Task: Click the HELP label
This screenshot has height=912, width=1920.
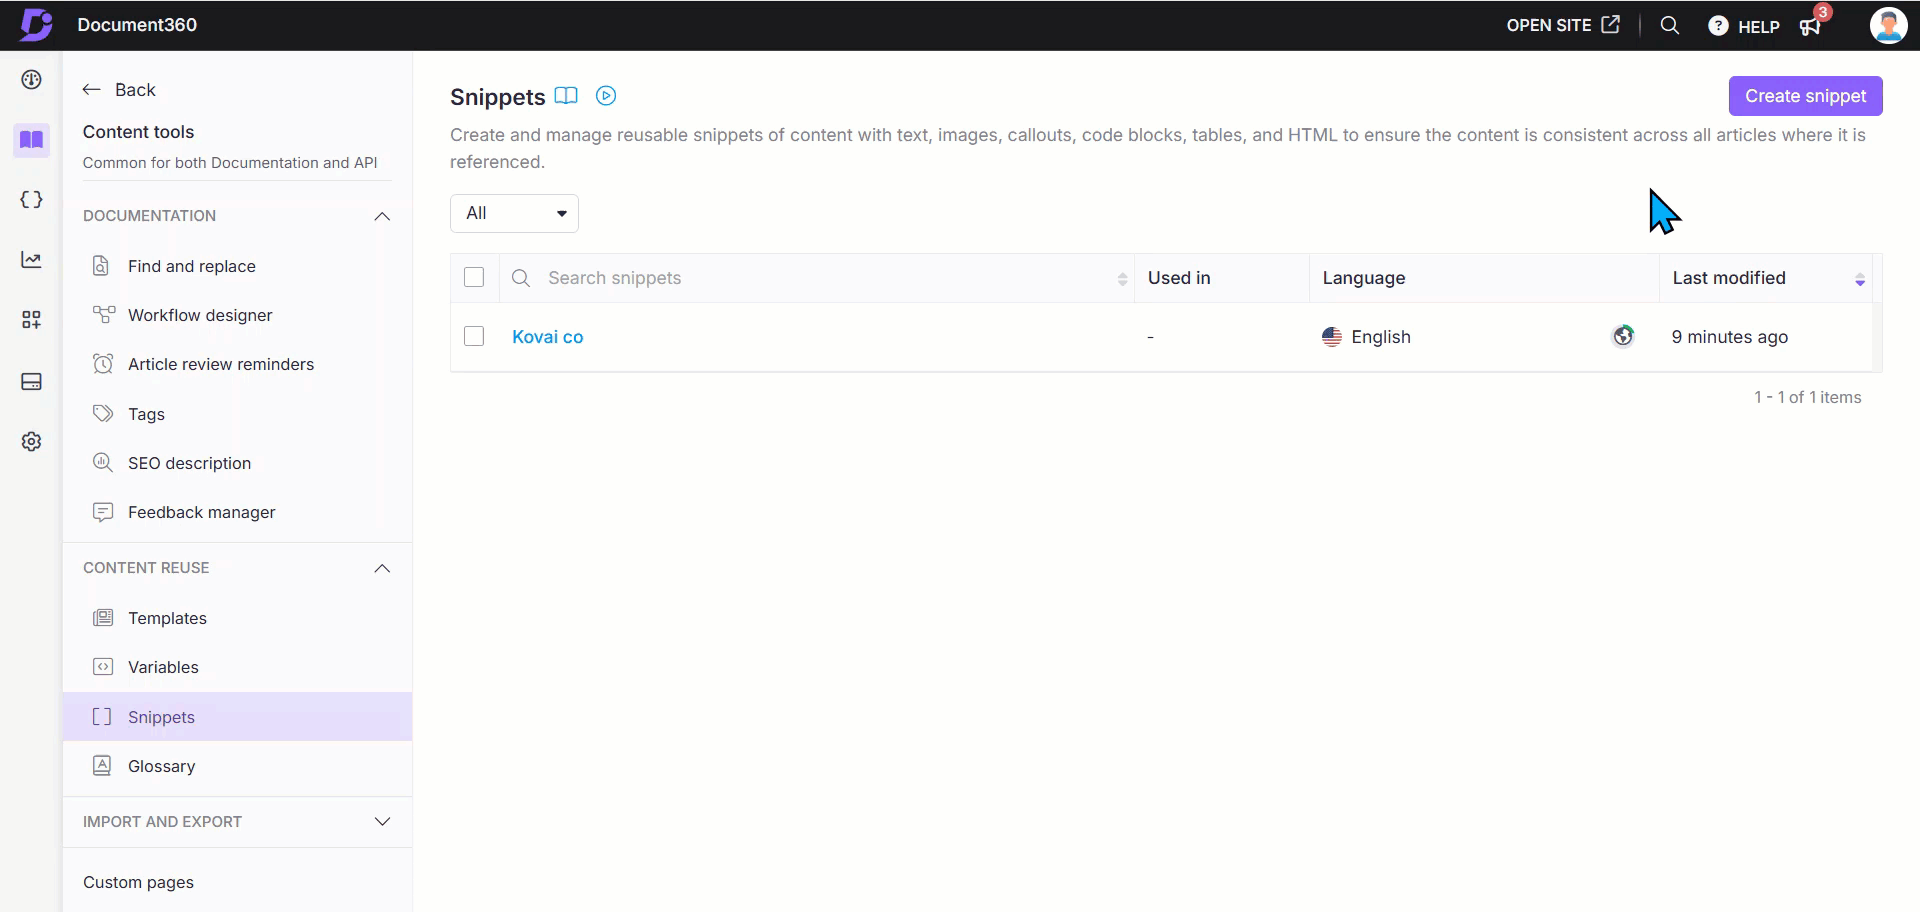Action: point(1759,27)
